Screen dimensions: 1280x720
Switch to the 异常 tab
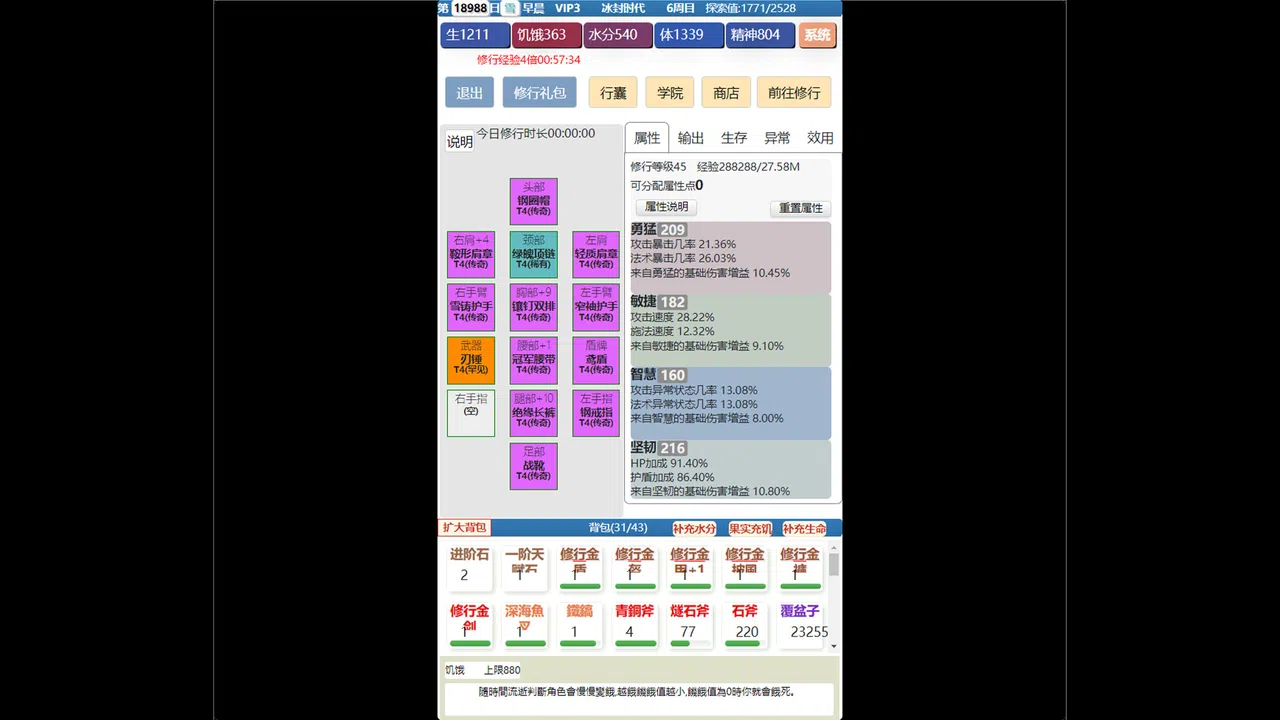(777, 138)
